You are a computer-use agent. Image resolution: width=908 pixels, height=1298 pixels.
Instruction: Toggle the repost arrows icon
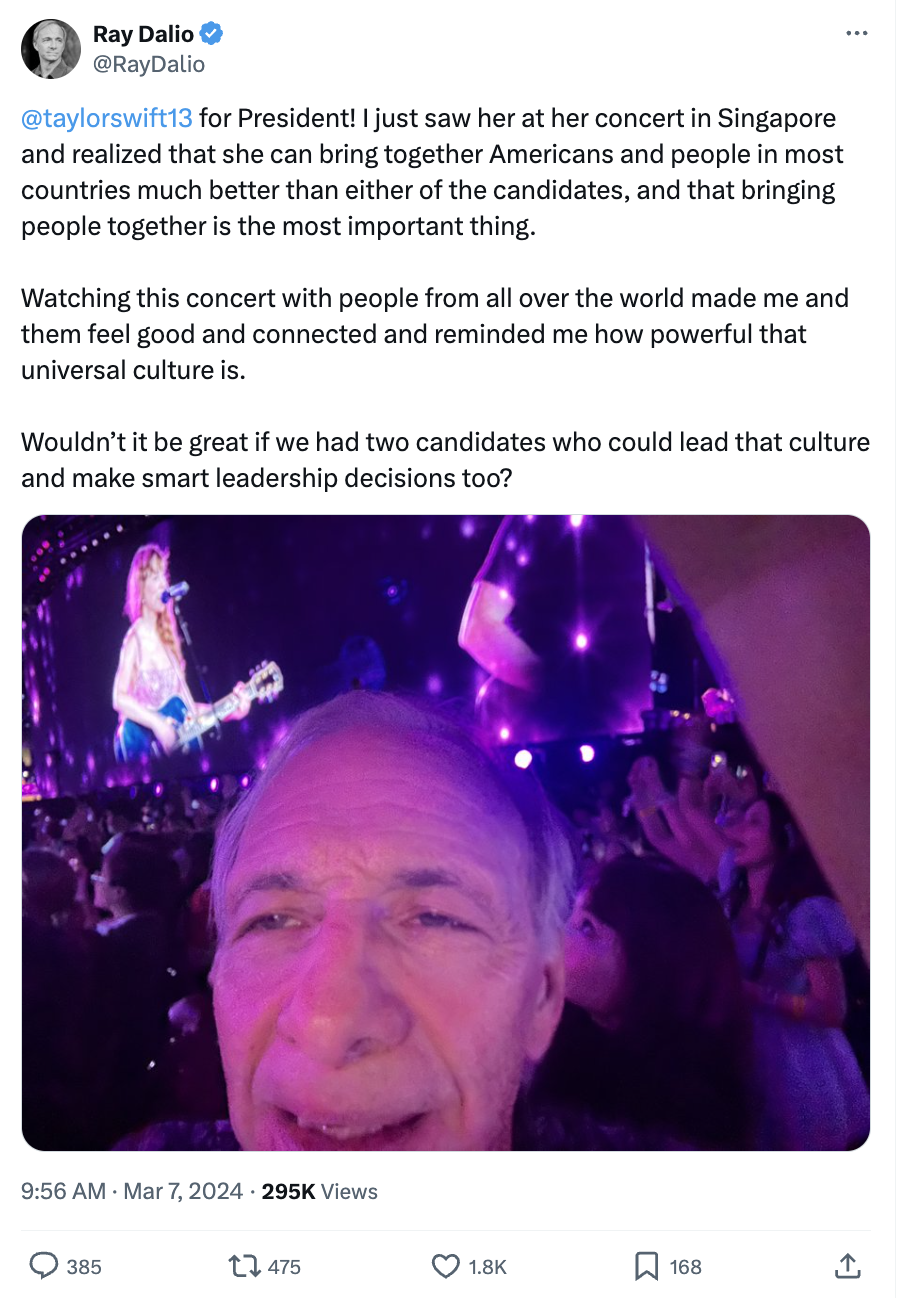tap(244, 1267)
